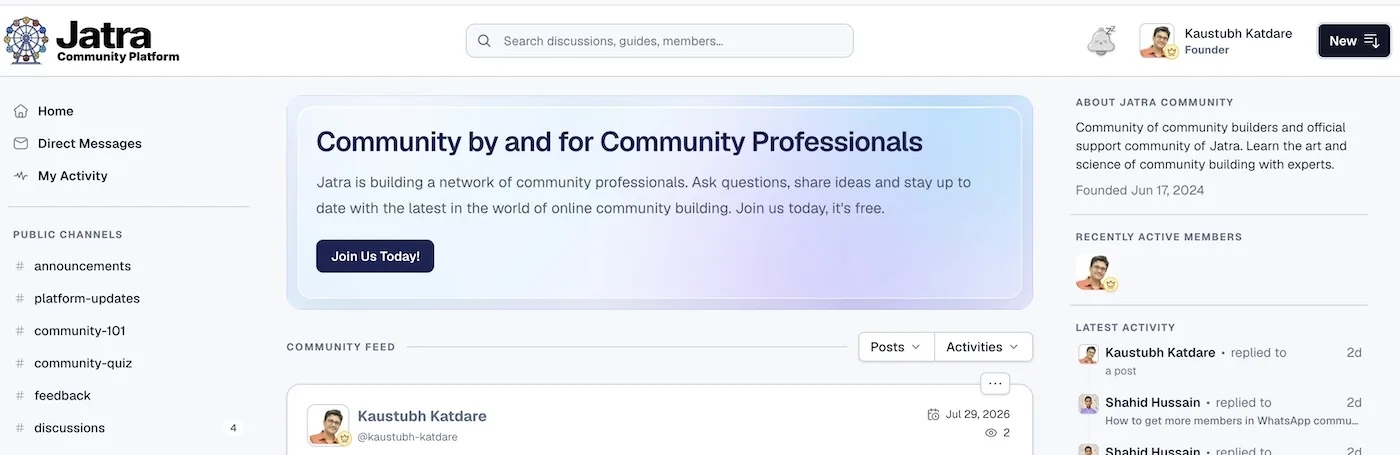This screenshot has height=455, width=1400.
Task: Click the Direct Messages envelope icon
Action: (x=21, y=143)
